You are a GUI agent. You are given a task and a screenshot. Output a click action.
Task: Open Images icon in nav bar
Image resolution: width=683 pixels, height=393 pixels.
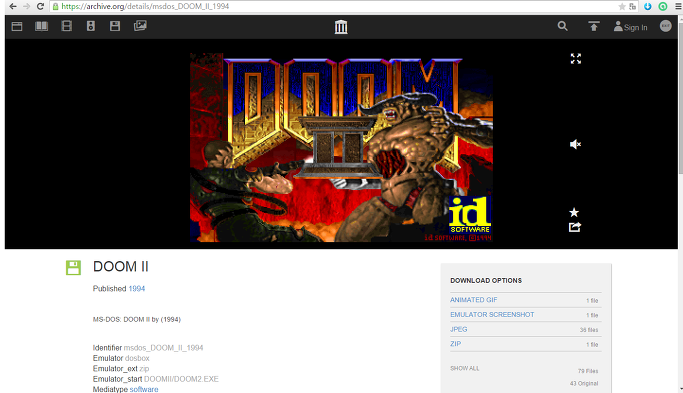click(x=140, y=26)
